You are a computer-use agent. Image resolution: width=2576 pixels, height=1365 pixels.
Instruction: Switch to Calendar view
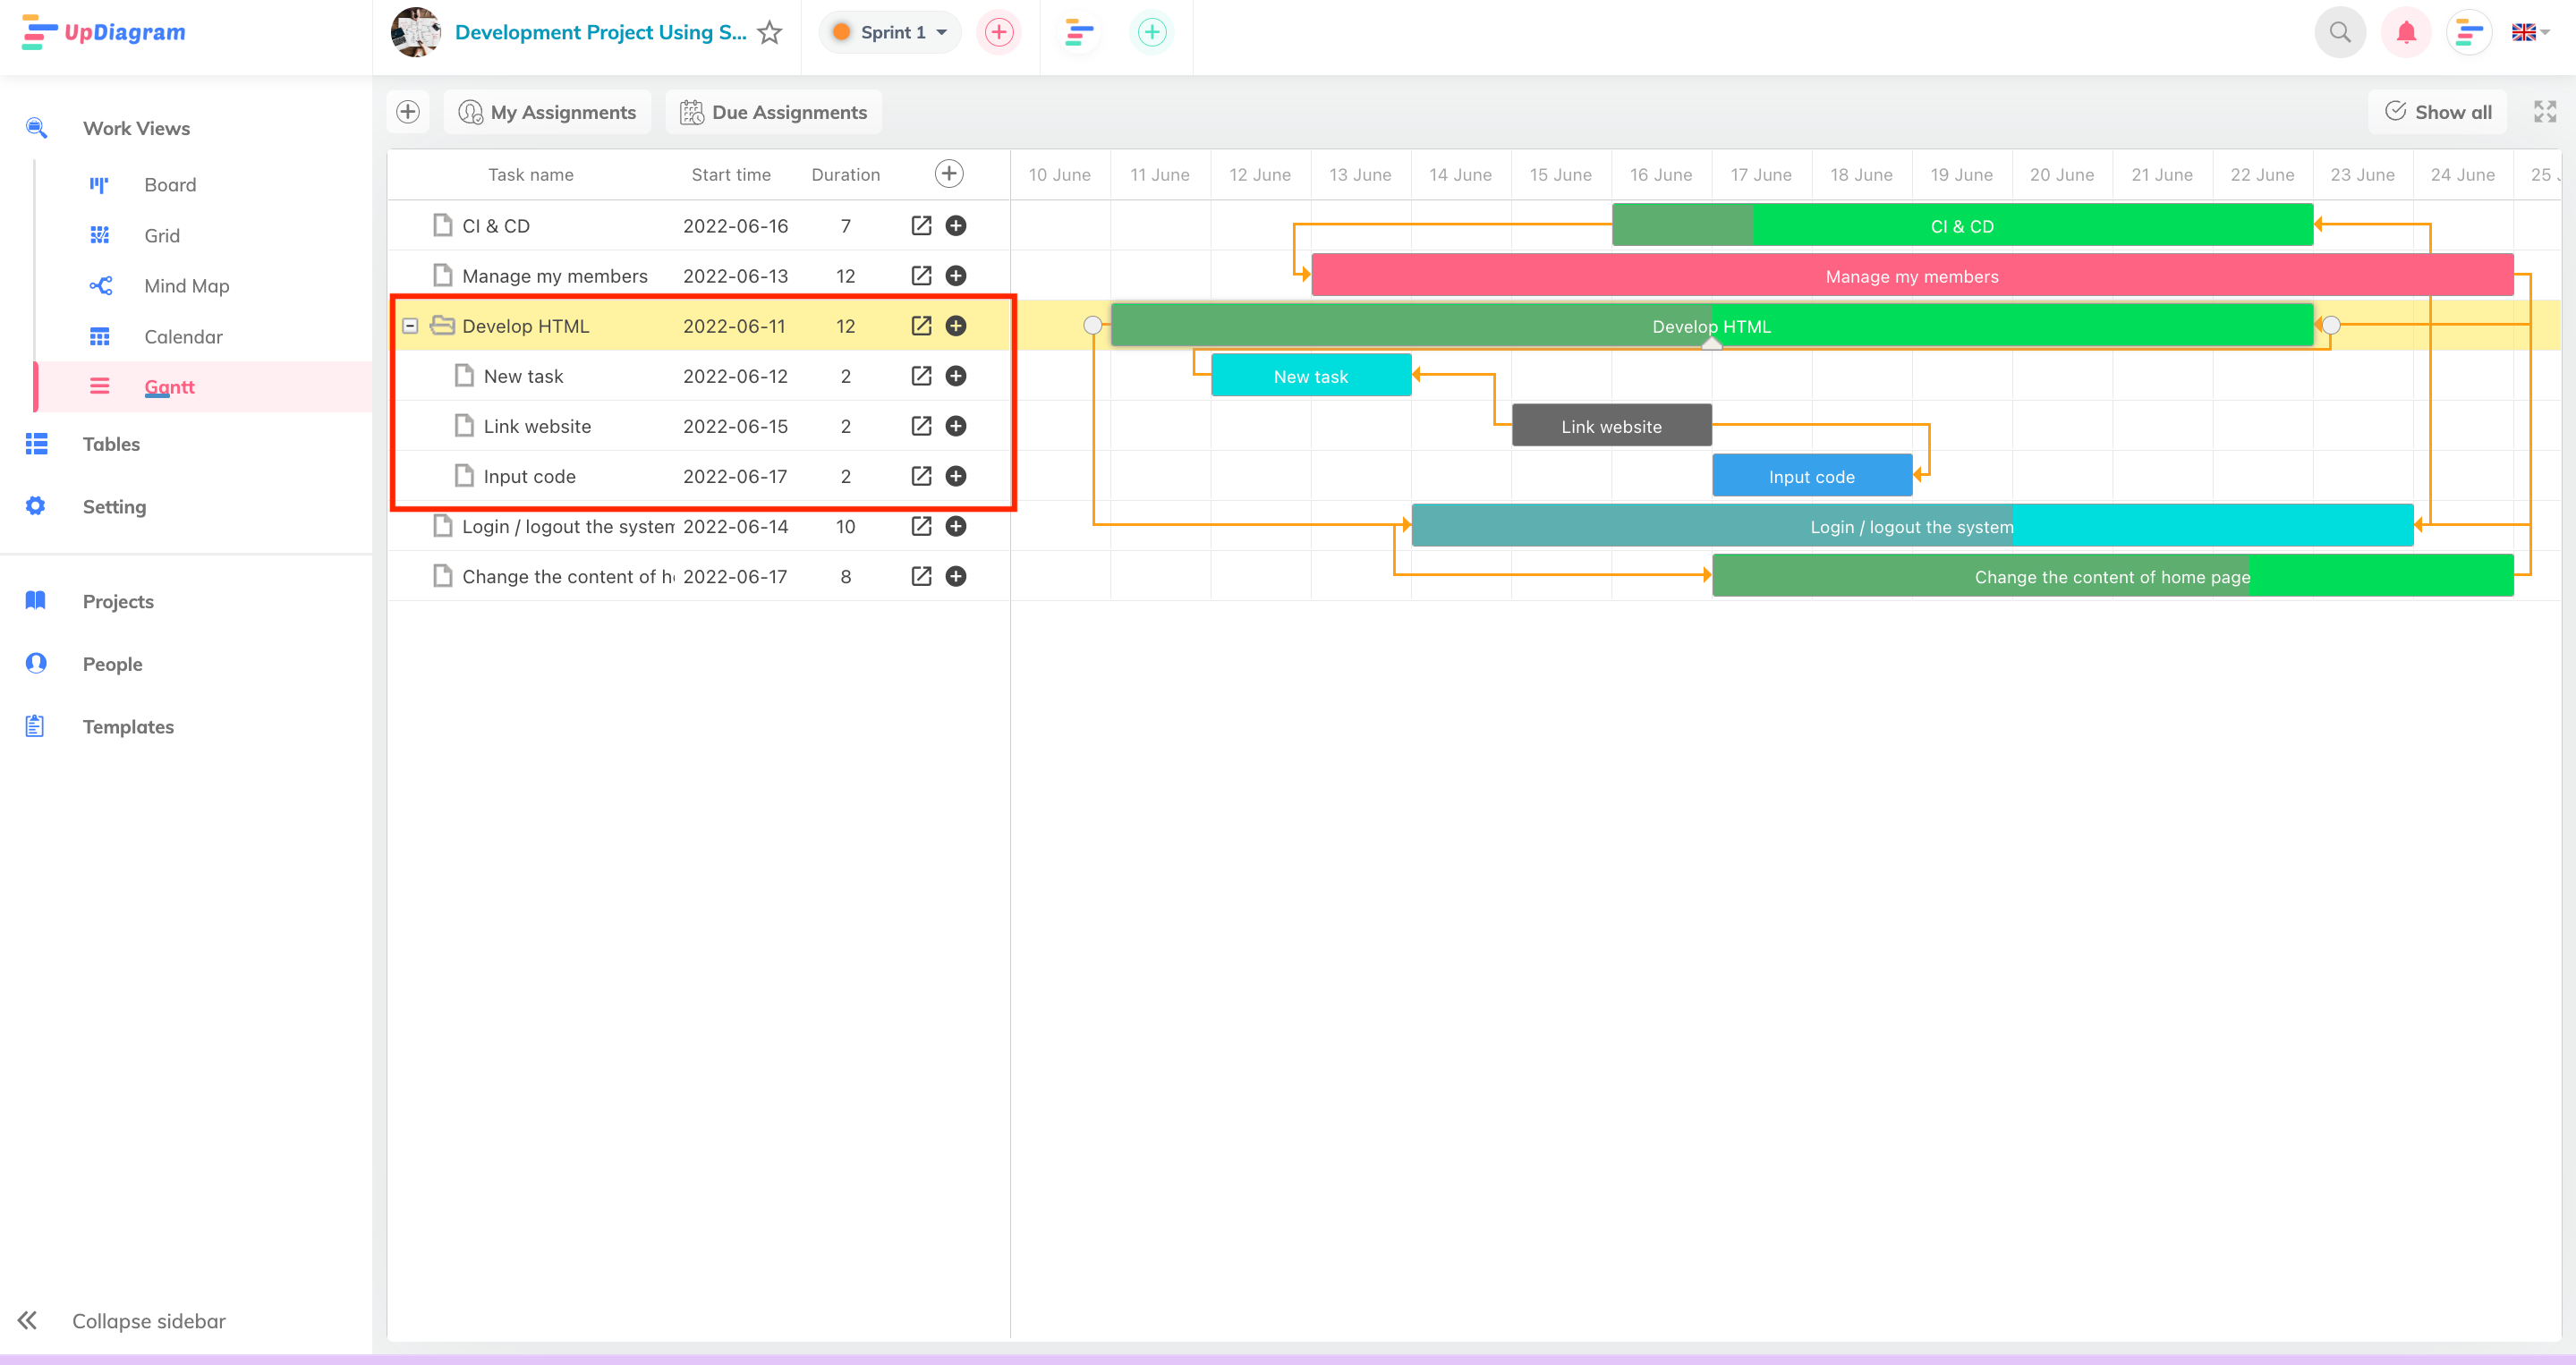click(183, 336)
